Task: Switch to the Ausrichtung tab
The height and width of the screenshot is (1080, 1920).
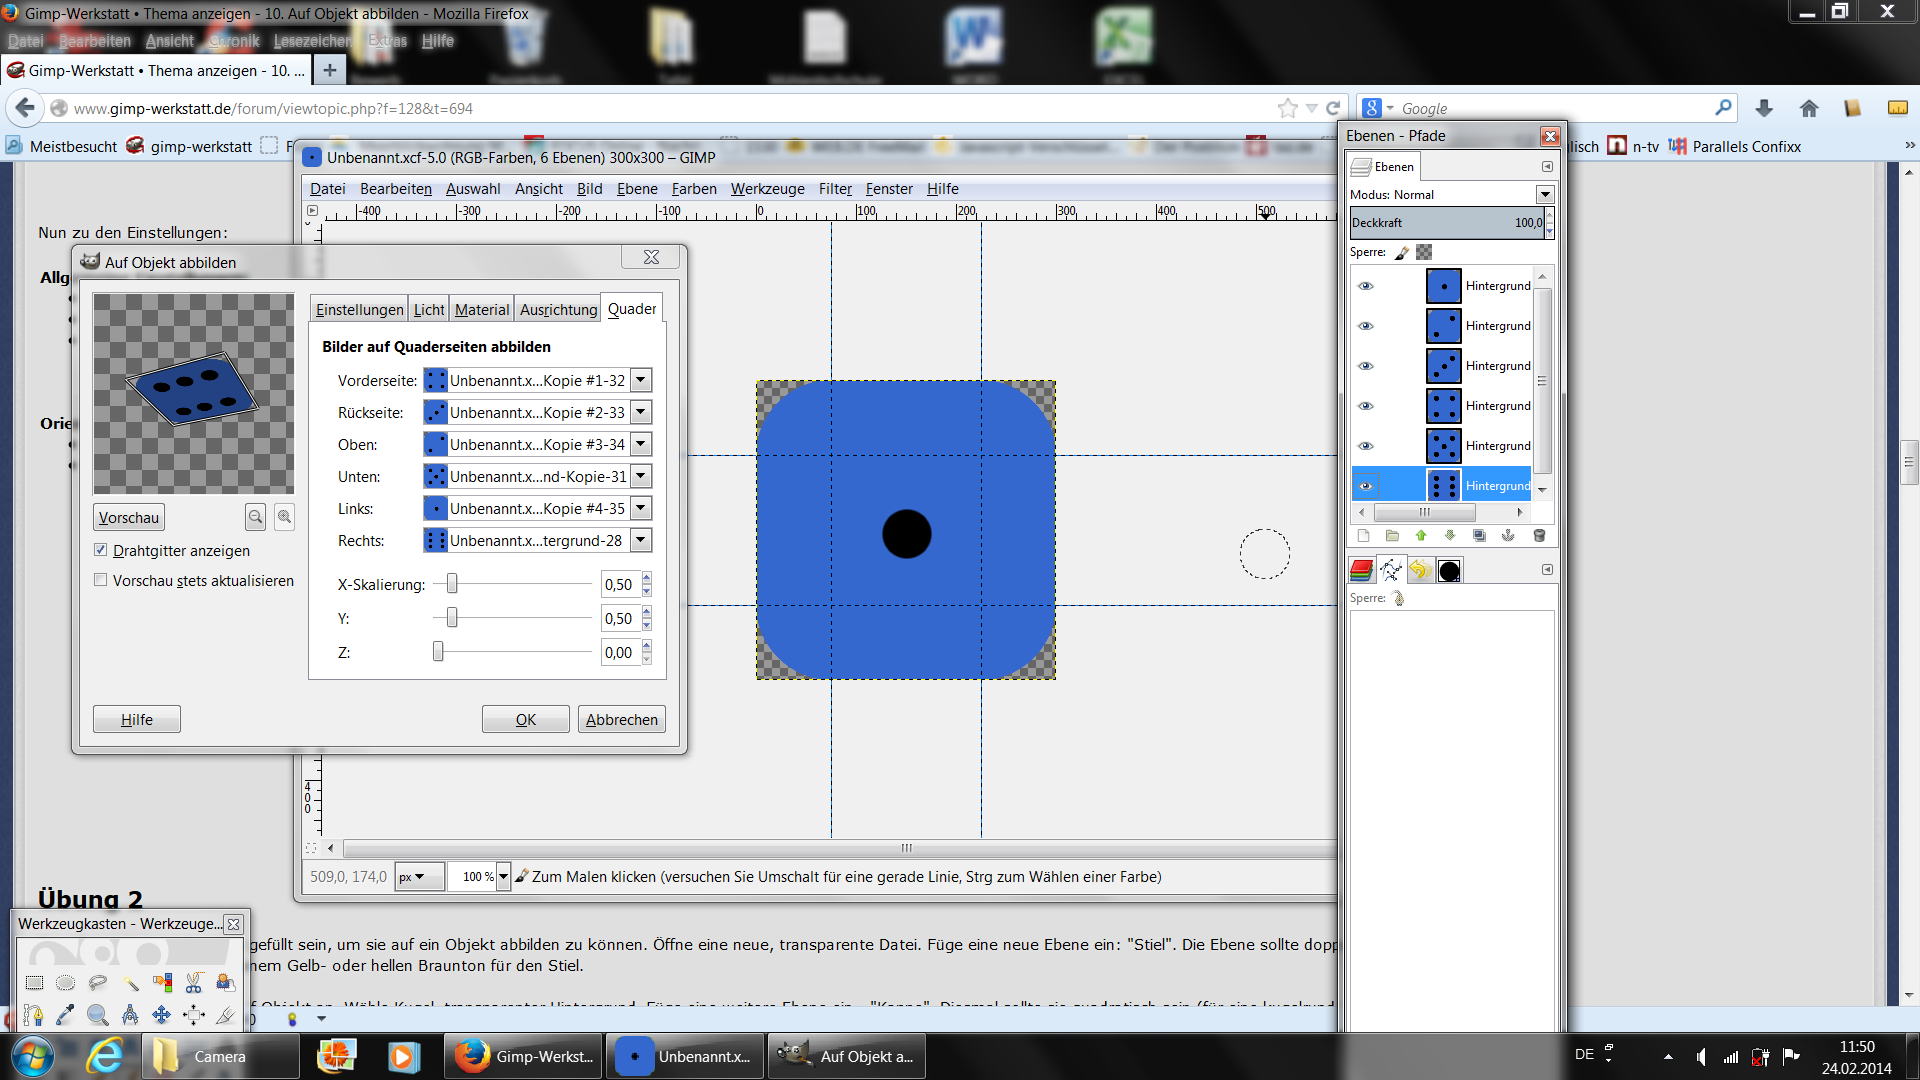Action: [x=558, y=310]
